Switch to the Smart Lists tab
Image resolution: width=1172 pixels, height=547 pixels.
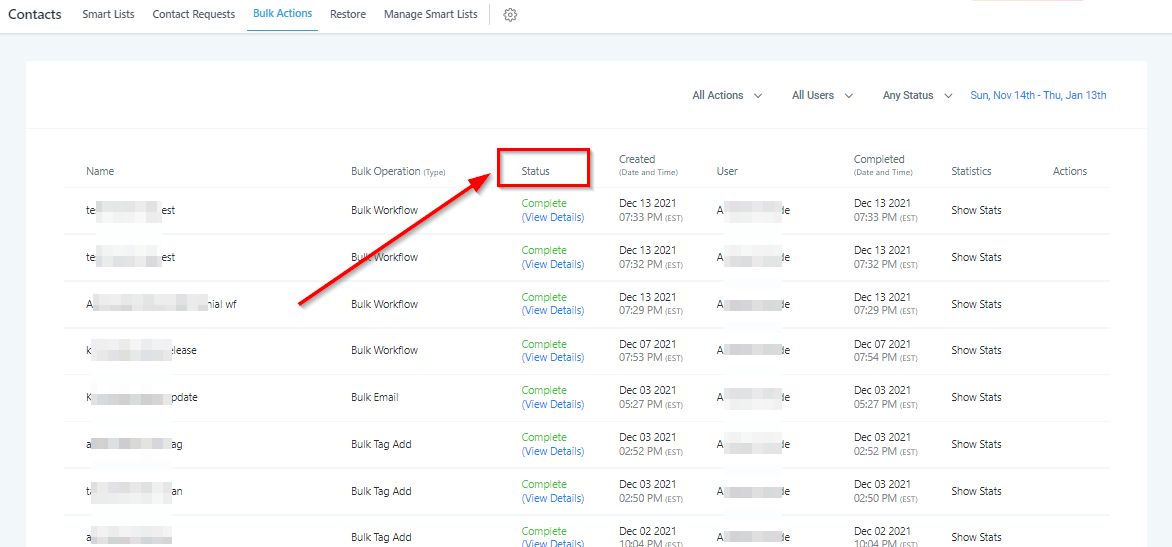pyautogui.click(x=110, y=15)
